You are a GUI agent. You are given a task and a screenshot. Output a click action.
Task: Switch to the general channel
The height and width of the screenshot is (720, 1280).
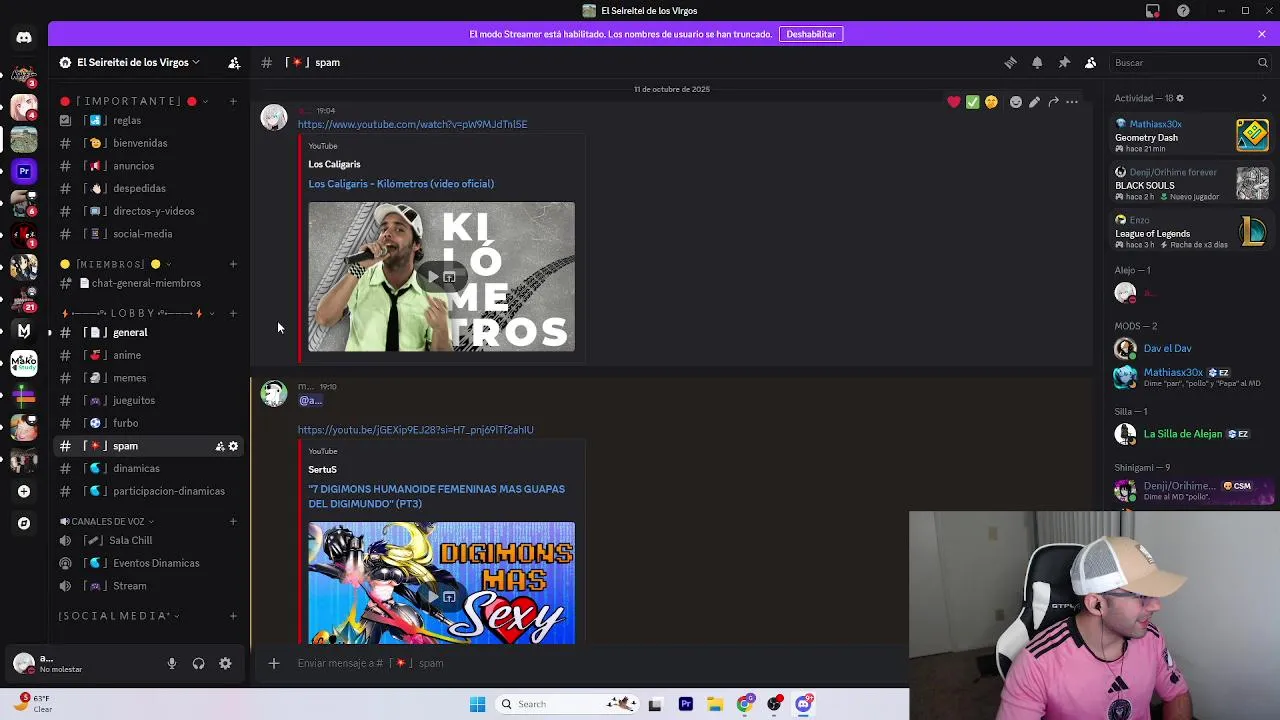point(150,332)
